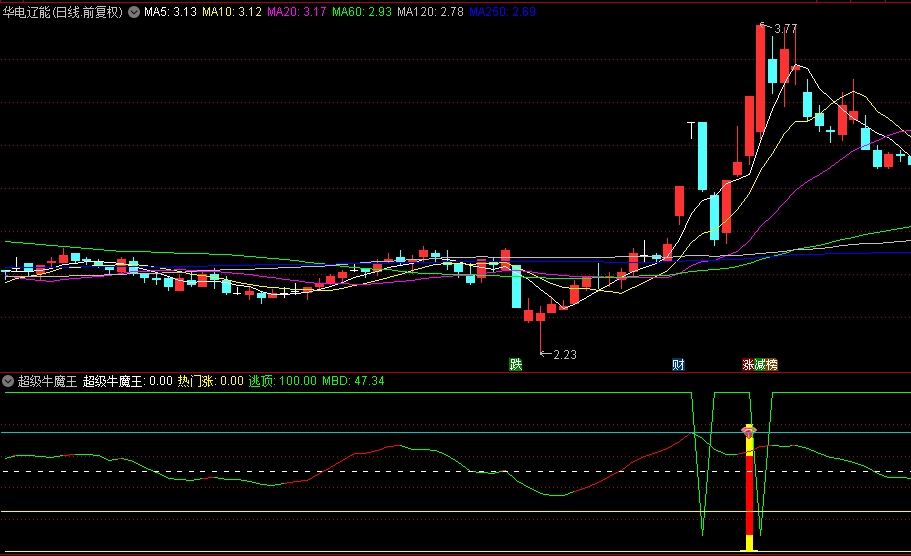Click the 热门涨 indicator label
Viewport: 911px width, 556px height.
[210, 381]
